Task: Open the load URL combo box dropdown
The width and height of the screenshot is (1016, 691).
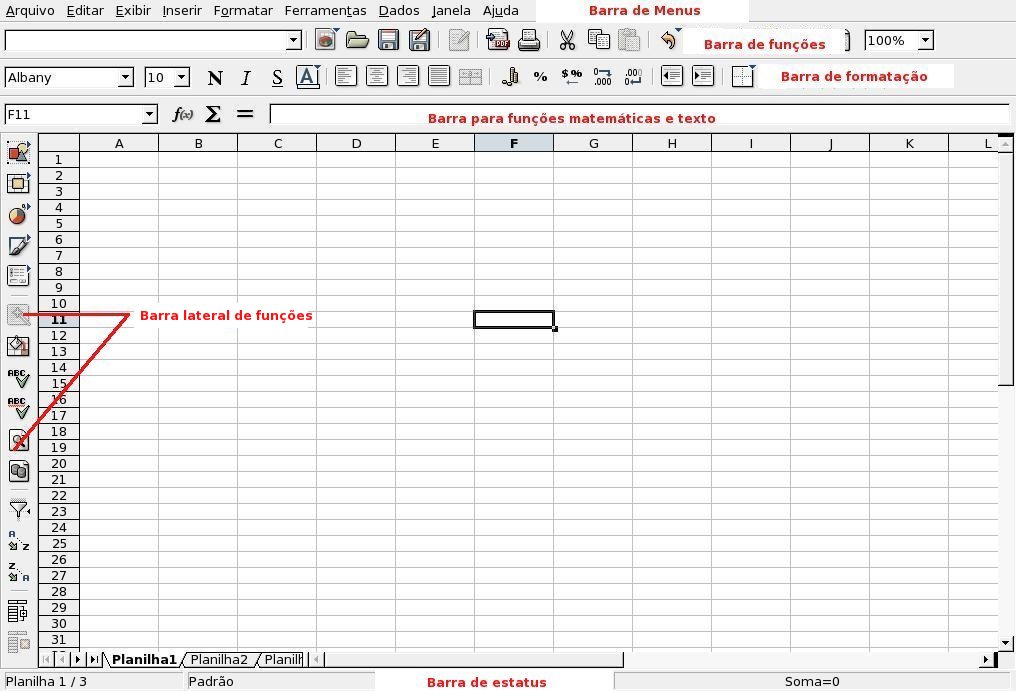Action: pos(294,40)
